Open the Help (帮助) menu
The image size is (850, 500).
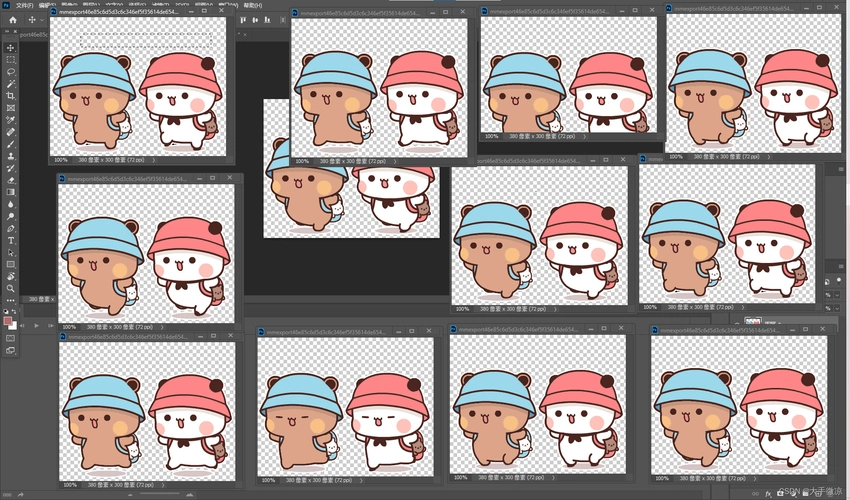pyautogui.click(x=252, y=5)
